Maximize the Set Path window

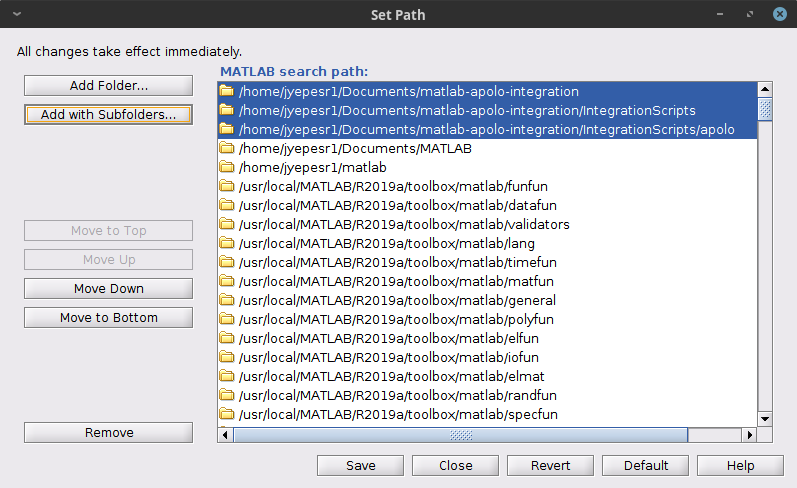pyautogui.click(x=750, y=14)
